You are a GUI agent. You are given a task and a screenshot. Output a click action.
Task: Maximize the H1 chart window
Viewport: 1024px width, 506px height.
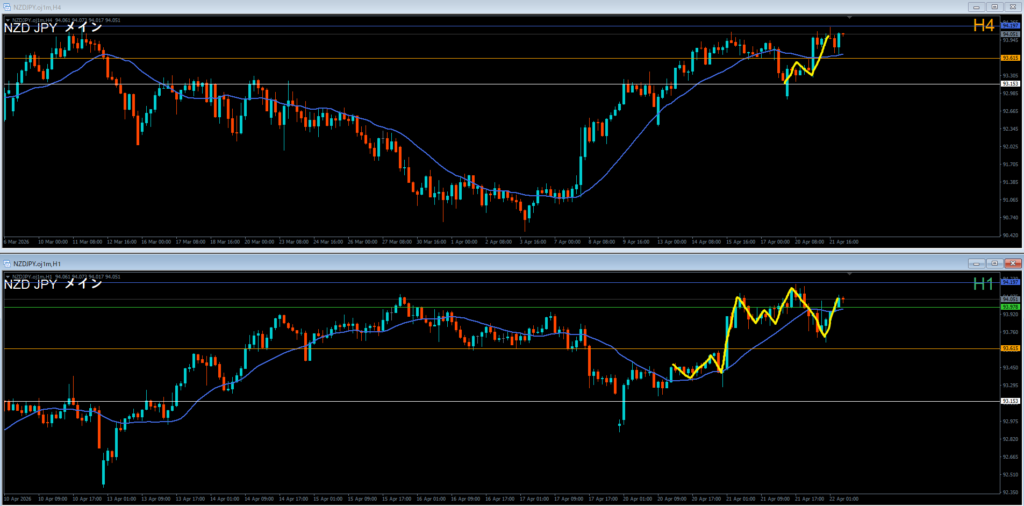point(994,262)
